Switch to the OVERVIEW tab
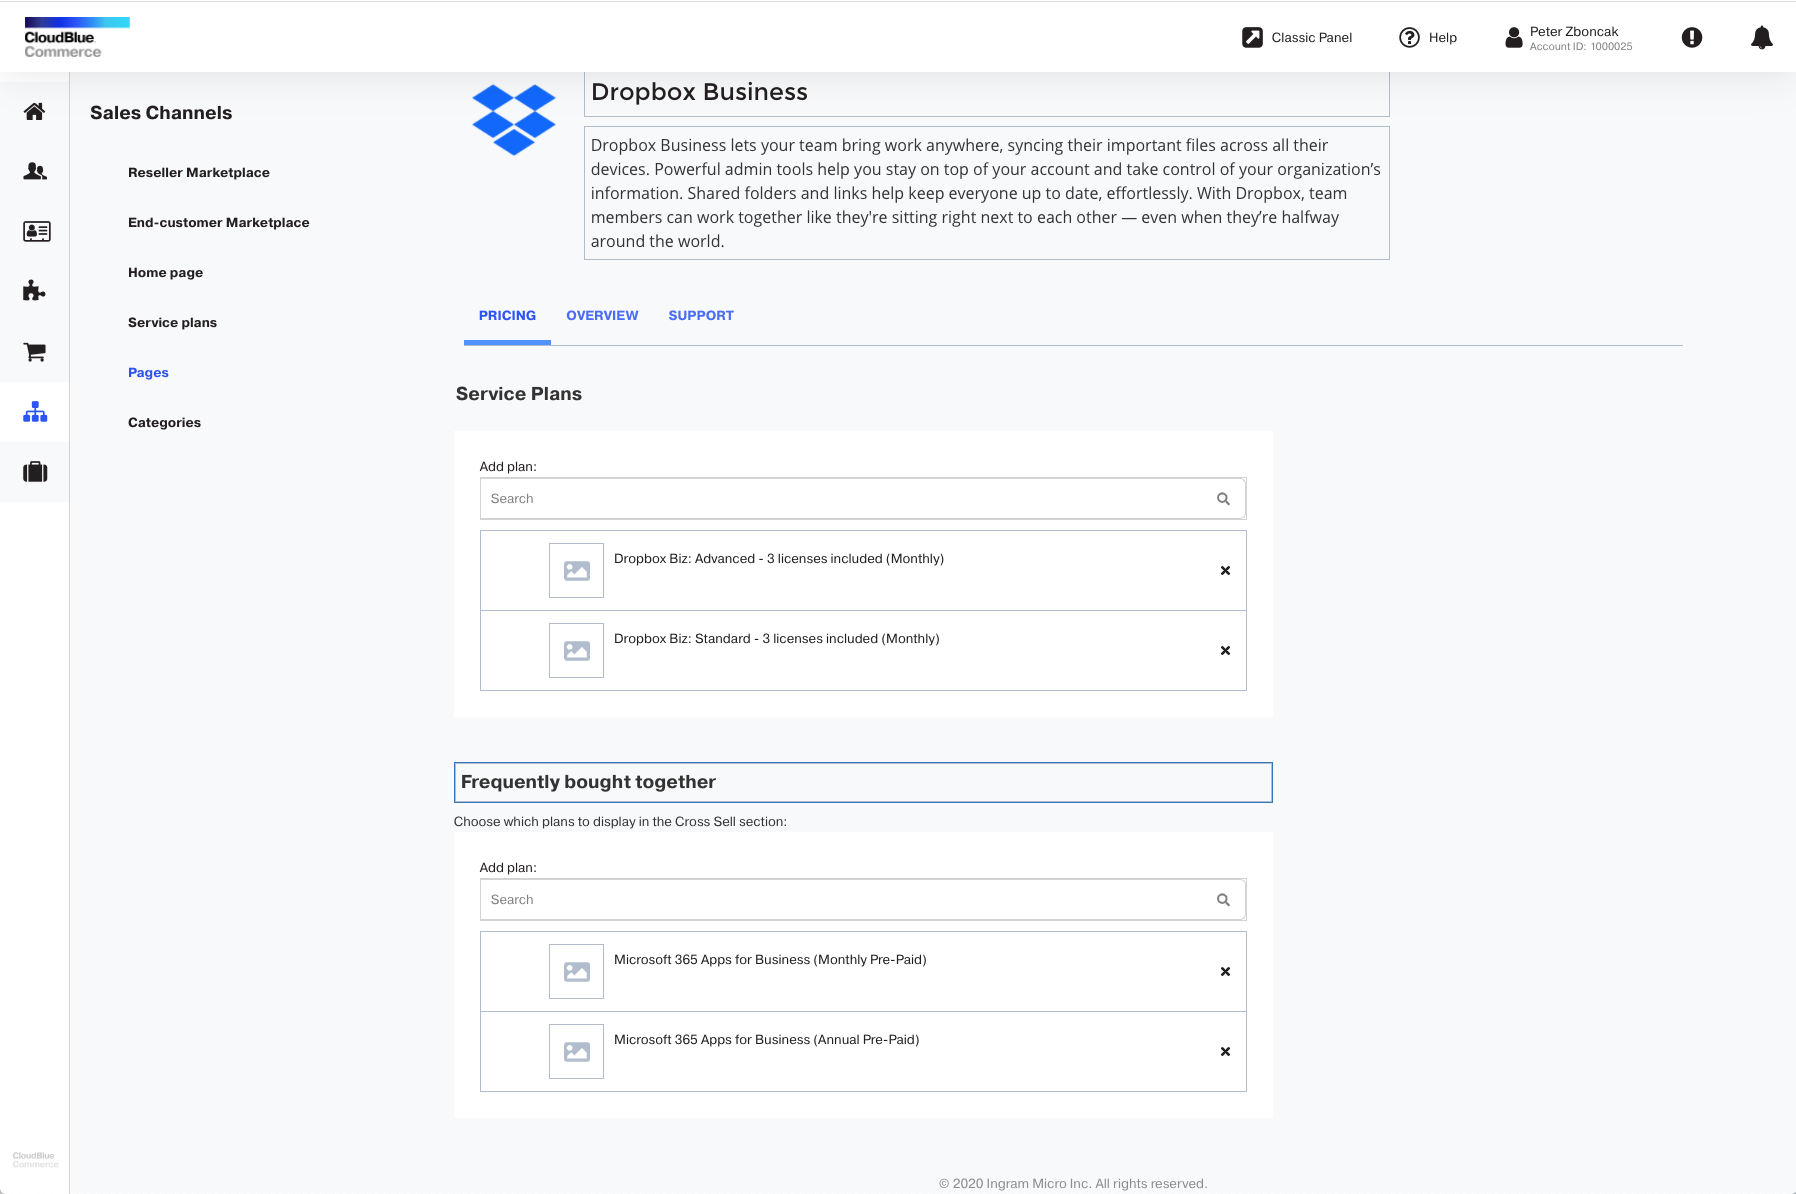The height and width of the screenshot is (1194, 1796). point(602,315)
